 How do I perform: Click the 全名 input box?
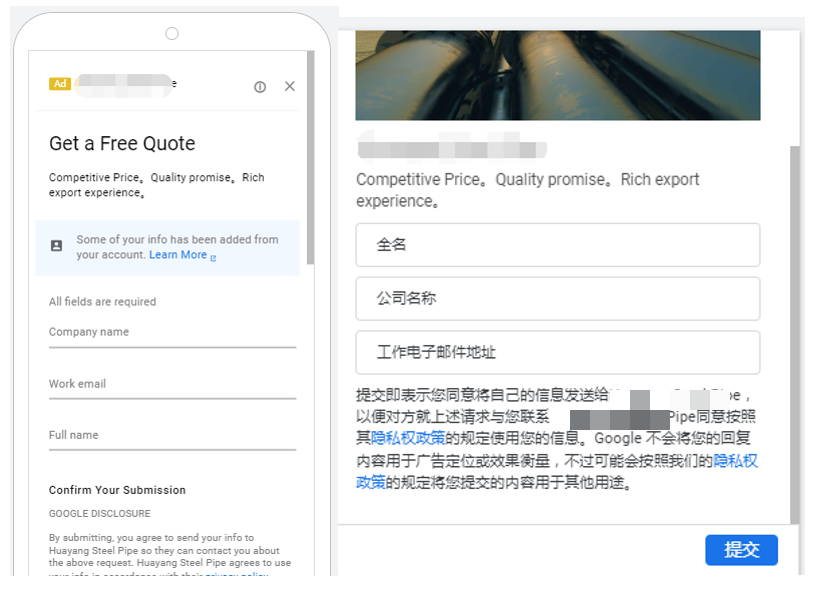[x=557, y=245]
